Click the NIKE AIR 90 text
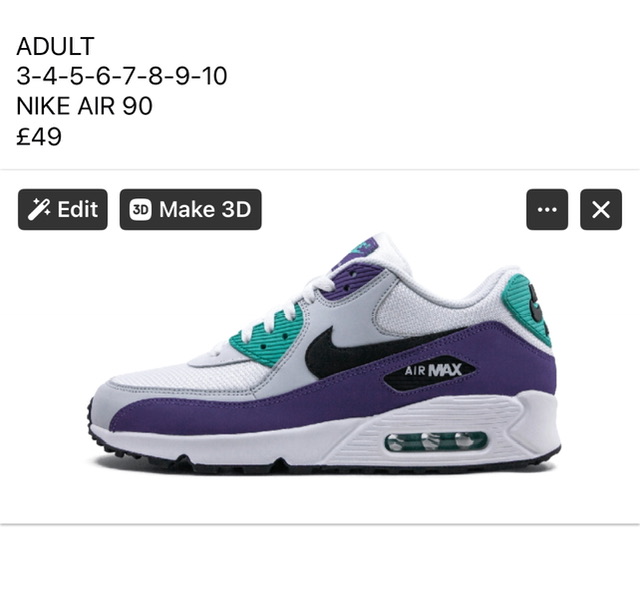The width and height of the screenshot is (640, 603). (84, 106)
